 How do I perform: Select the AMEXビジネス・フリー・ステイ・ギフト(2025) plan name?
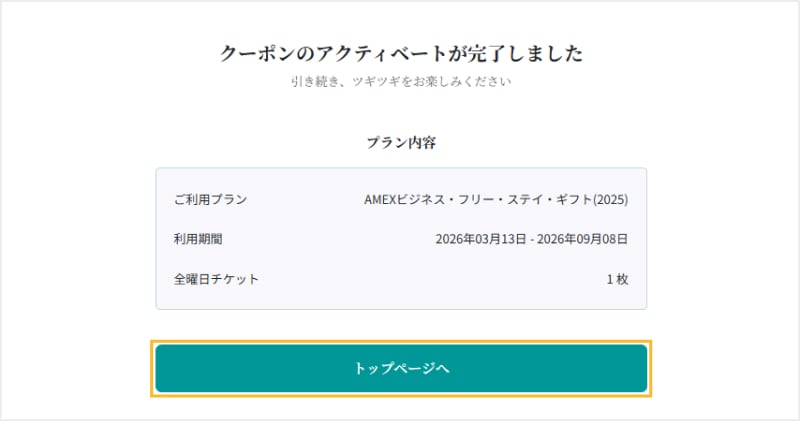point(495,199)
